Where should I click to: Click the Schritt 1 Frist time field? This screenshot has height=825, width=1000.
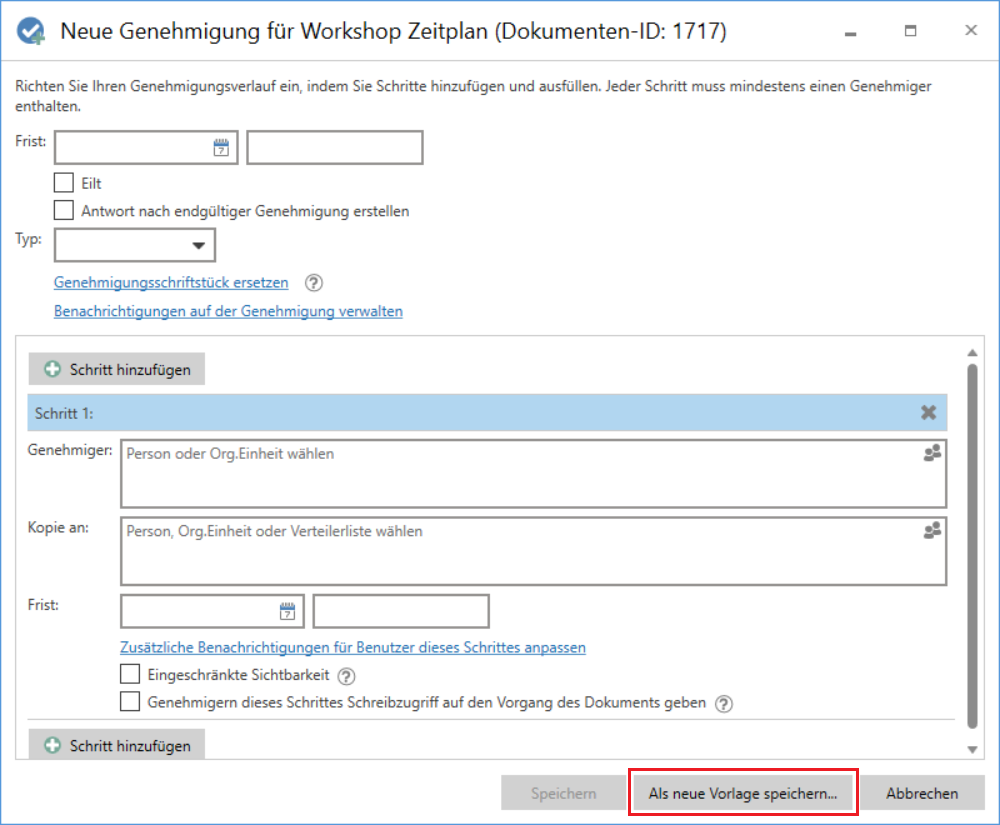[401, 611]
